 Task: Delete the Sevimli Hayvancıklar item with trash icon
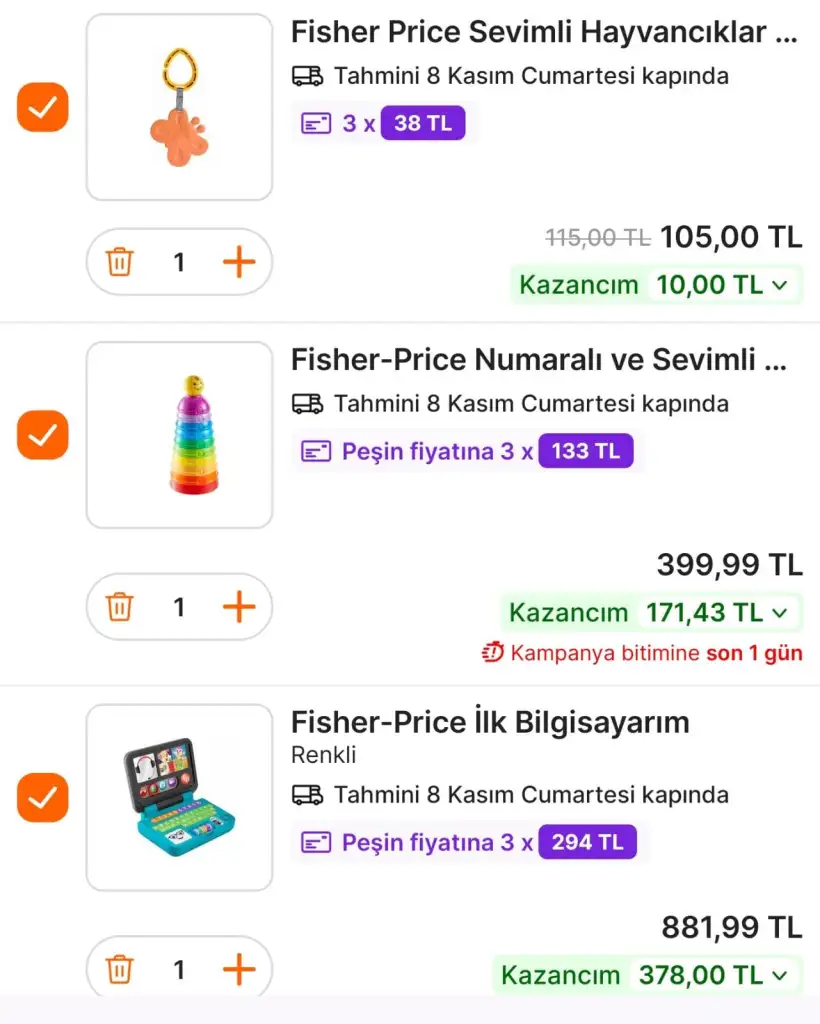click(120, 263)
